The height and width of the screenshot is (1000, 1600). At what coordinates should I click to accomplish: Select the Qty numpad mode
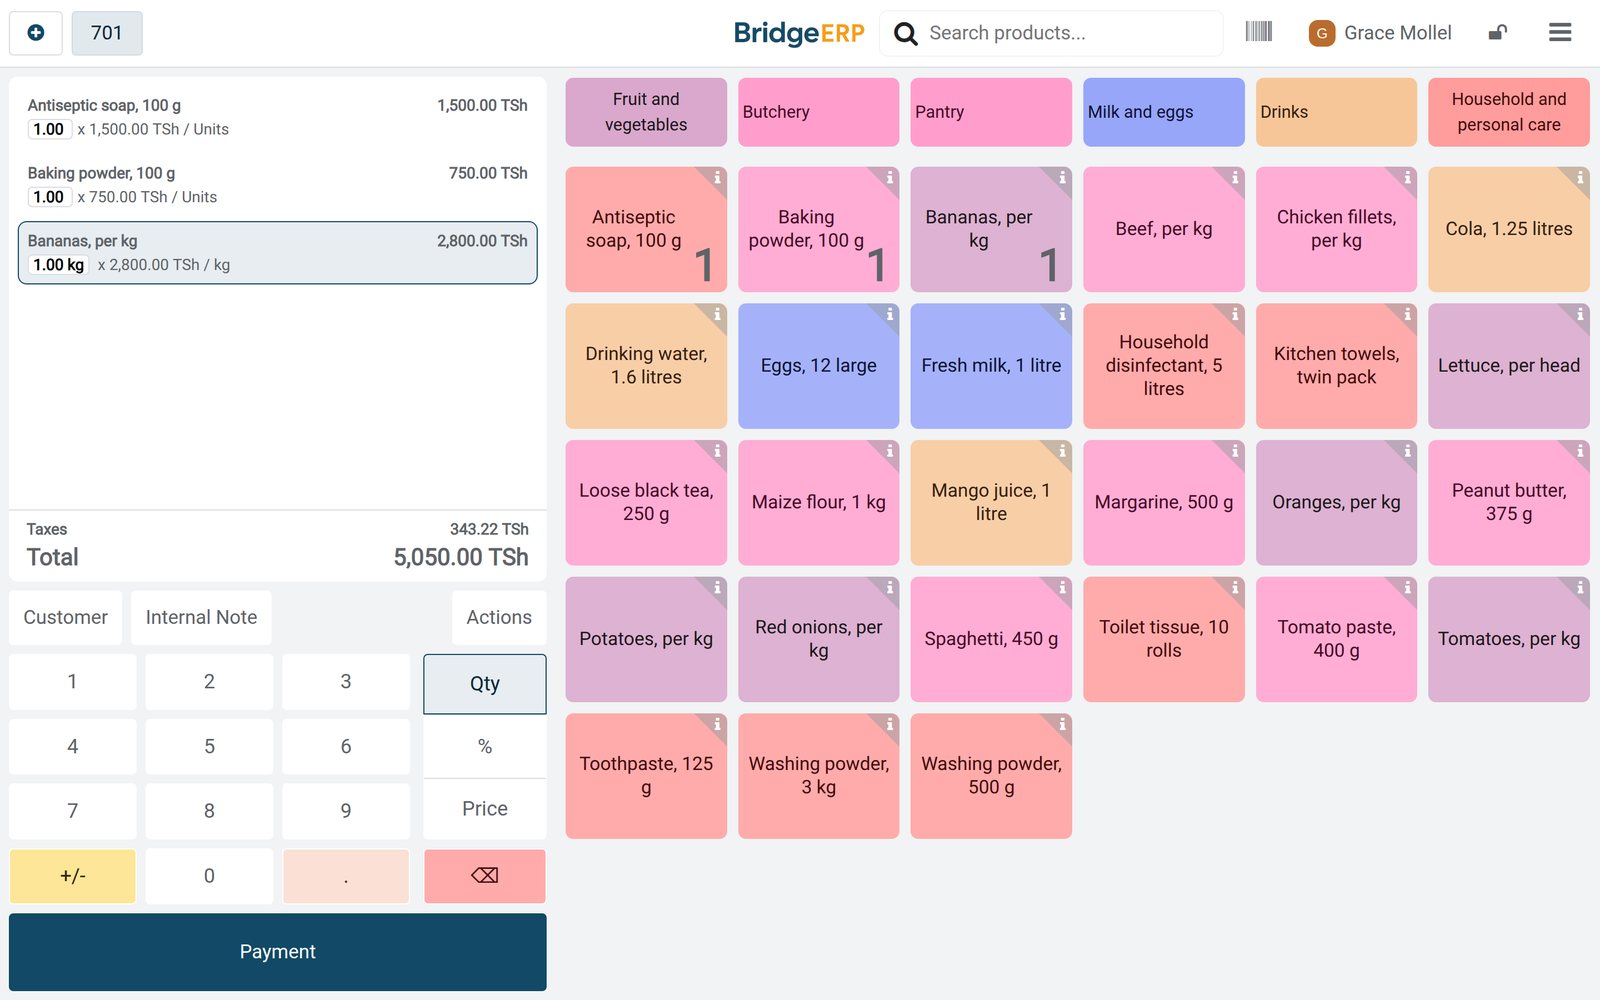point(485,684)
